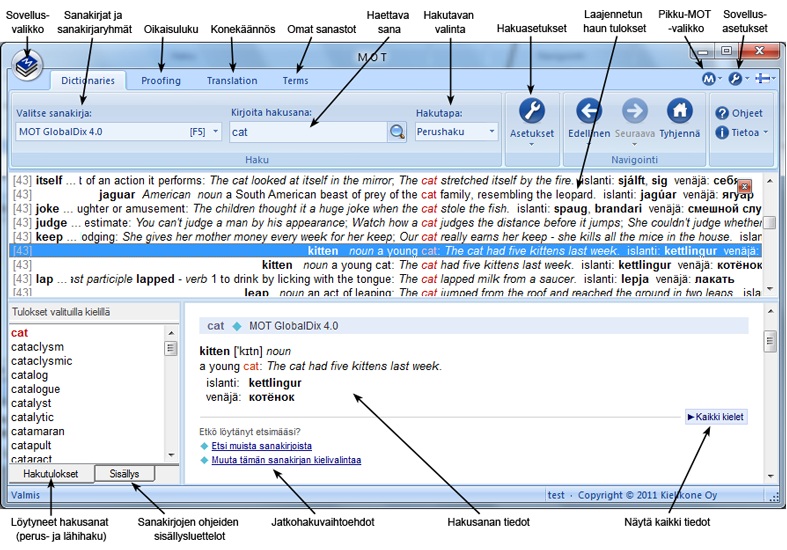Select the 'keep' extended result row

(x=386, y=237)
